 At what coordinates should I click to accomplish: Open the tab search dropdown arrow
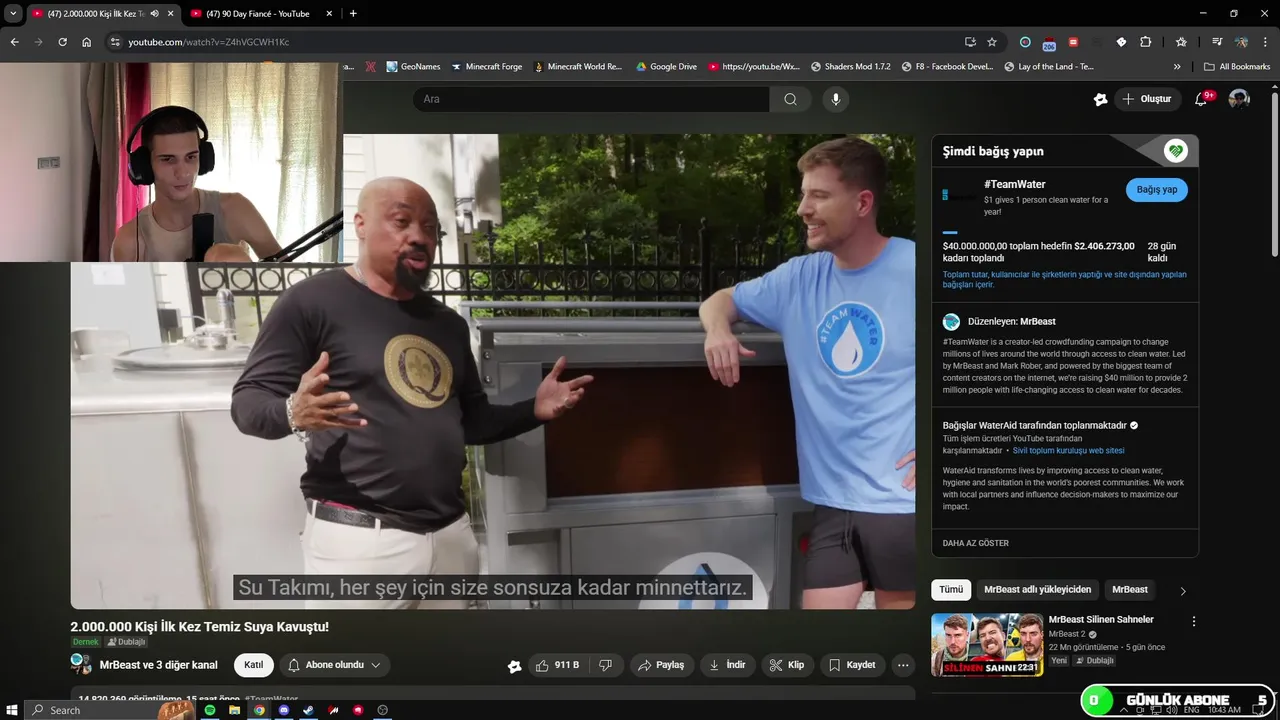coord(13,14)
